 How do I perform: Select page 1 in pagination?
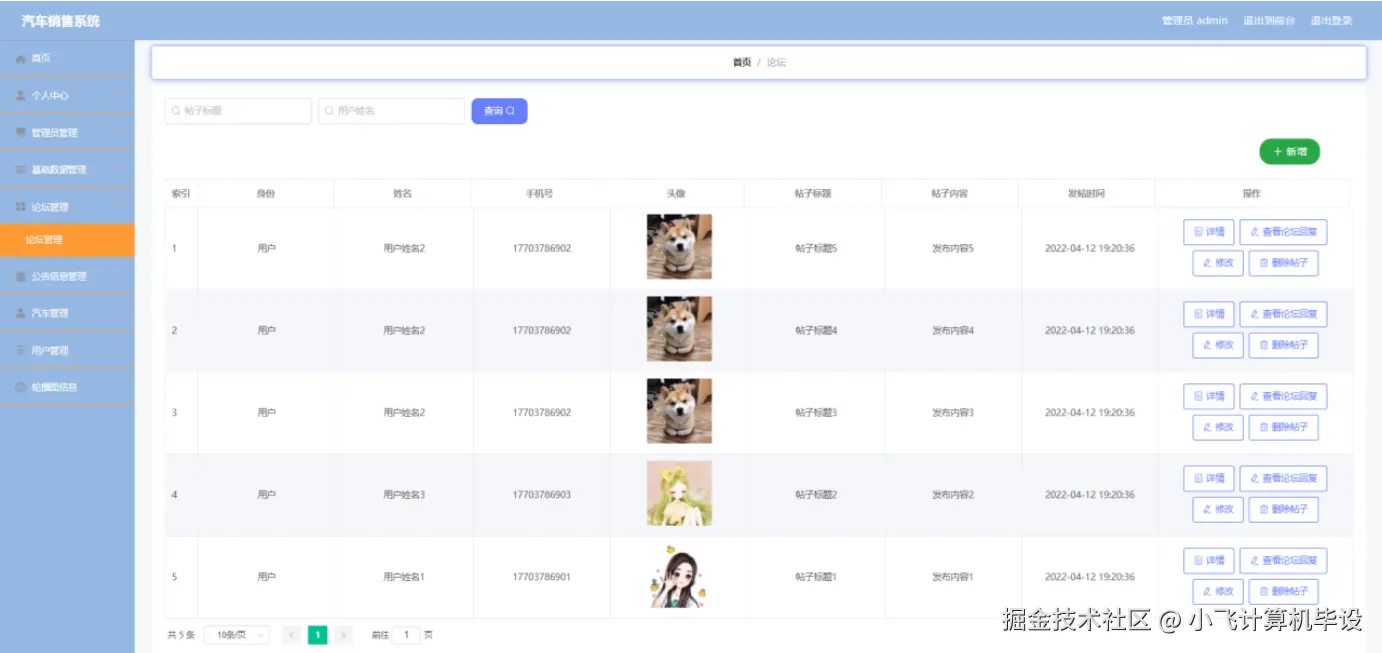point(317,635)
